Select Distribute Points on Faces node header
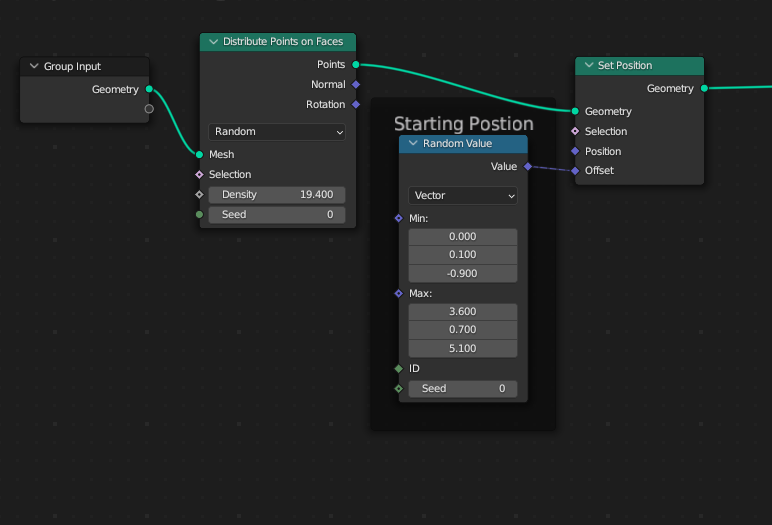Viewport: 772px width, 525px height. coord(278,42)
